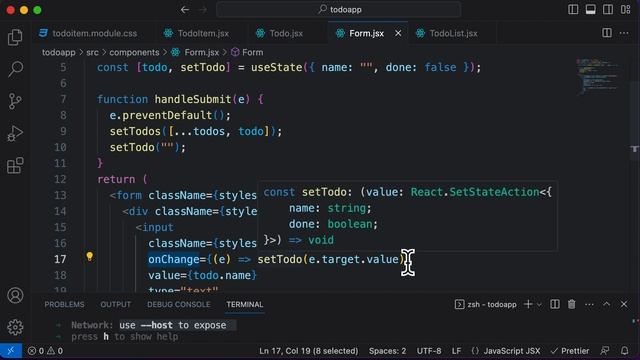Click useState on line 5
The image size is (640, 360).
pyautogui.click(x=276, y=67)
